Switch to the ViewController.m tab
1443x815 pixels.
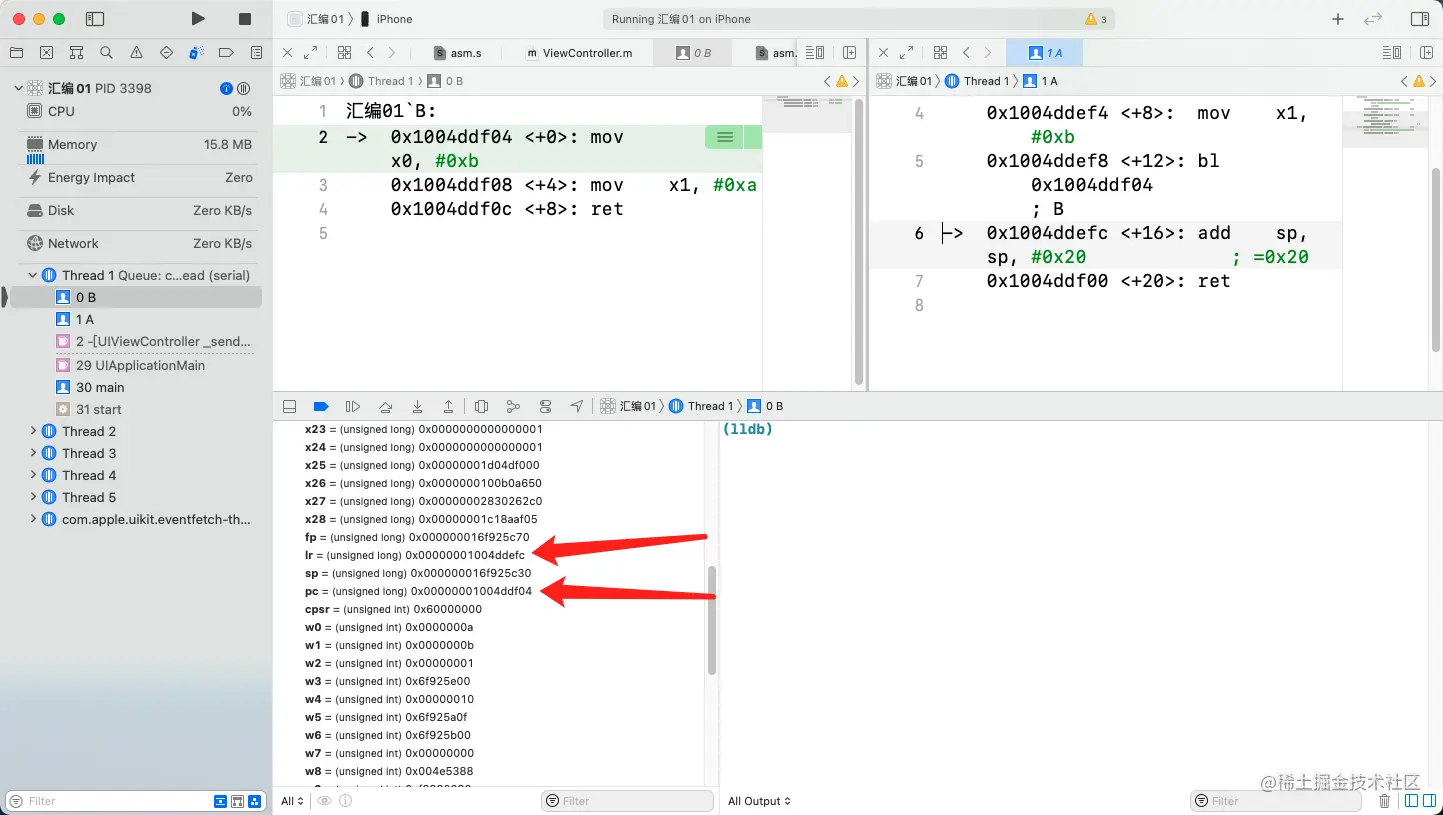[580, 53]
